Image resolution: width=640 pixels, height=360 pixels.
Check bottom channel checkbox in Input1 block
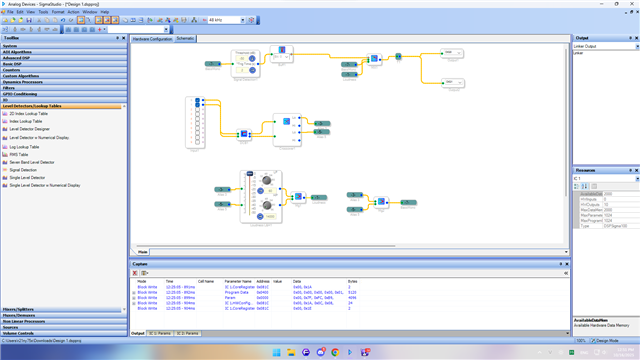tap(198, 142)
